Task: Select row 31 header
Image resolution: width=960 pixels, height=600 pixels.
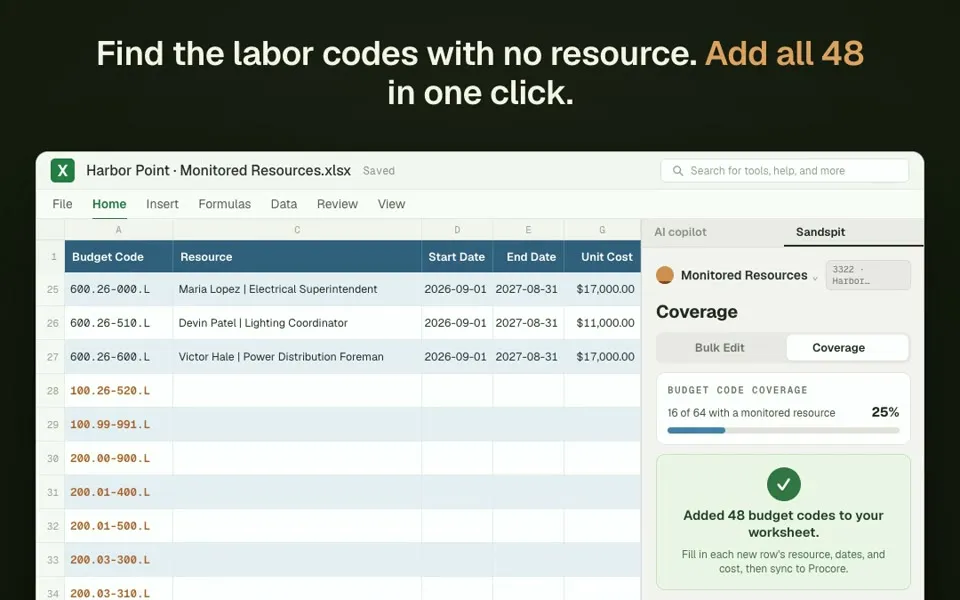Action: [x=51, y=492]
